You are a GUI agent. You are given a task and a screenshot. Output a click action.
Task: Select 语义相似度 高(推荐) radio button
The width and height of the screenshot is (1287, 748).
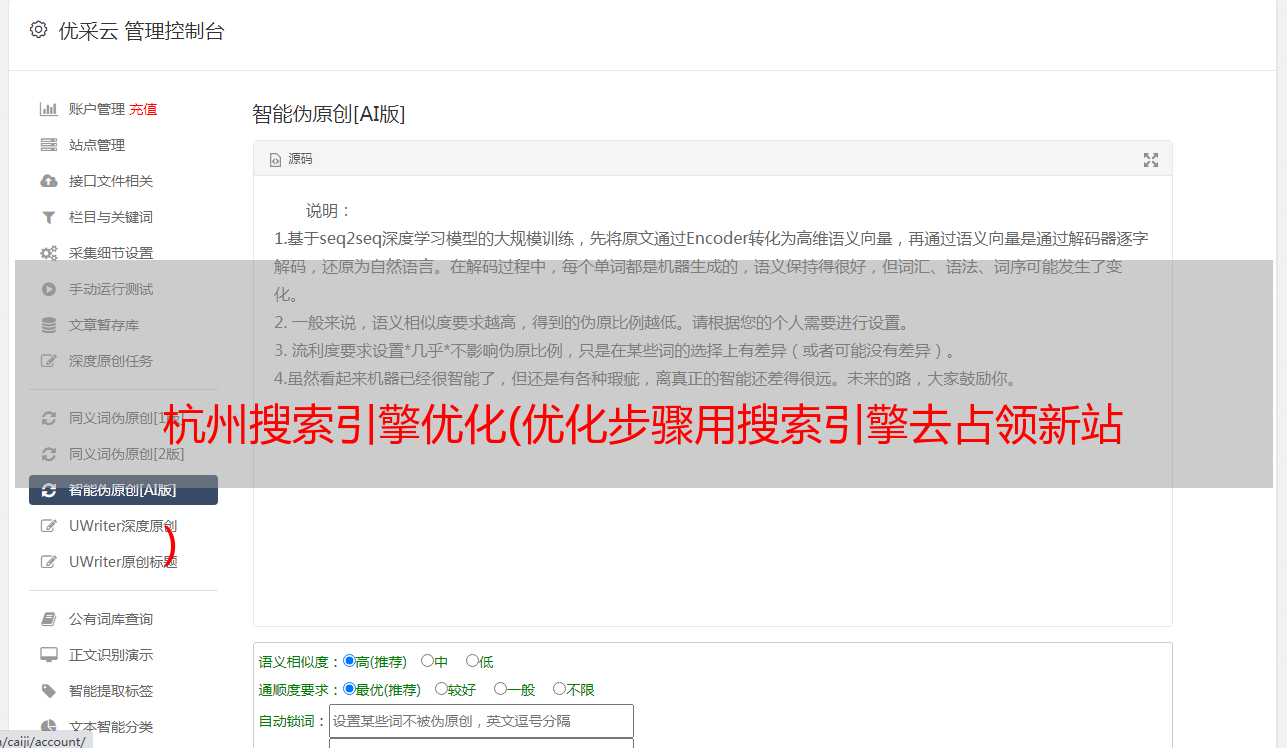coord(349,661)
